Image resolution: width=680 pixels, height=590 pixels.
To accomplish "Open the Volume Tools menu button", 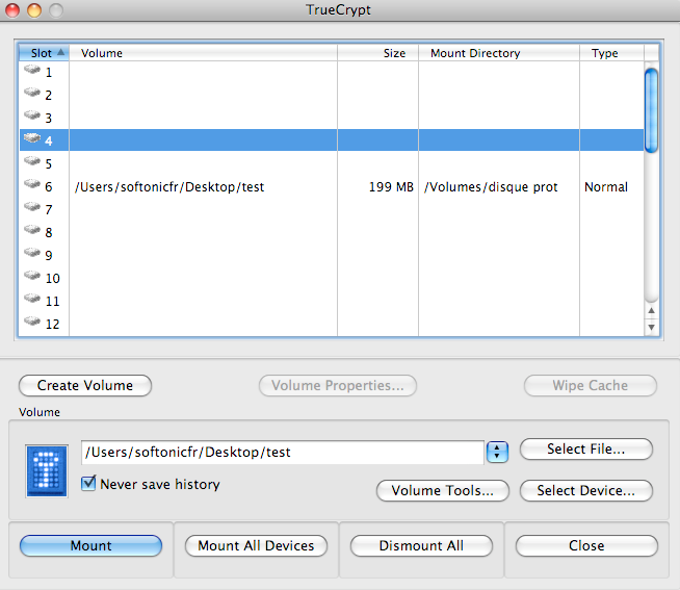I will [443, 491].
